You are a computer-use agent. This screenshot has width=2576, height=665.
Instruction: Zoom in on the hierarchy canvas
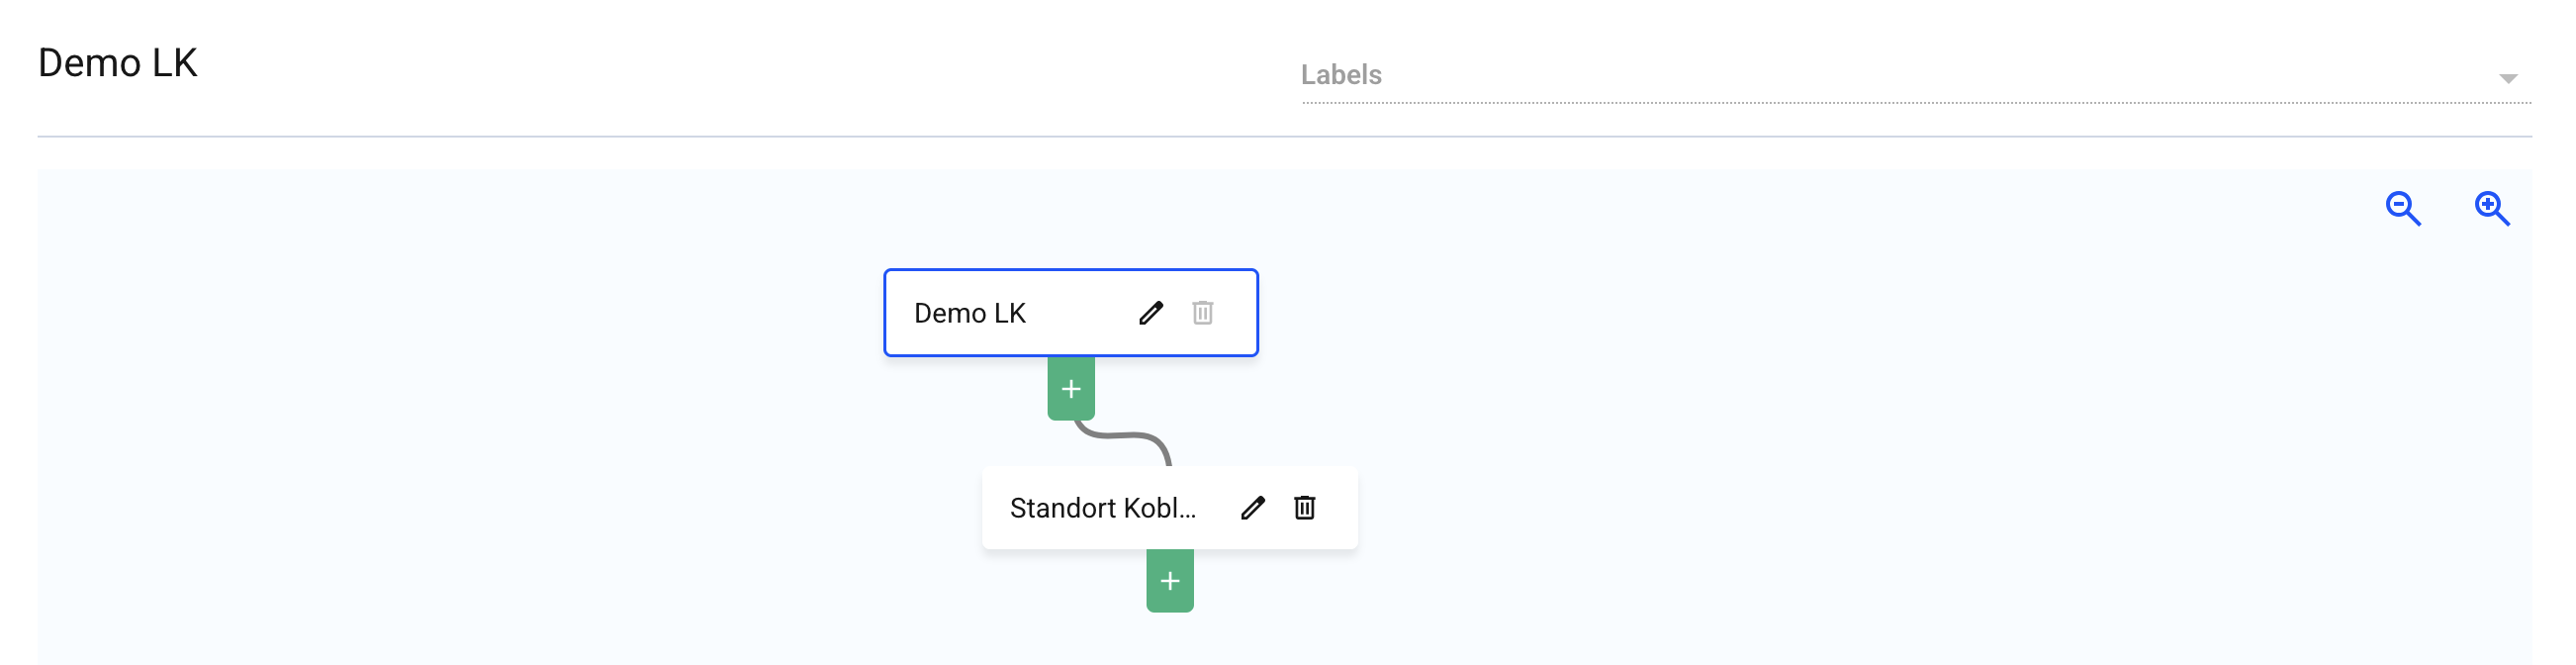[x=2491, y=209]
